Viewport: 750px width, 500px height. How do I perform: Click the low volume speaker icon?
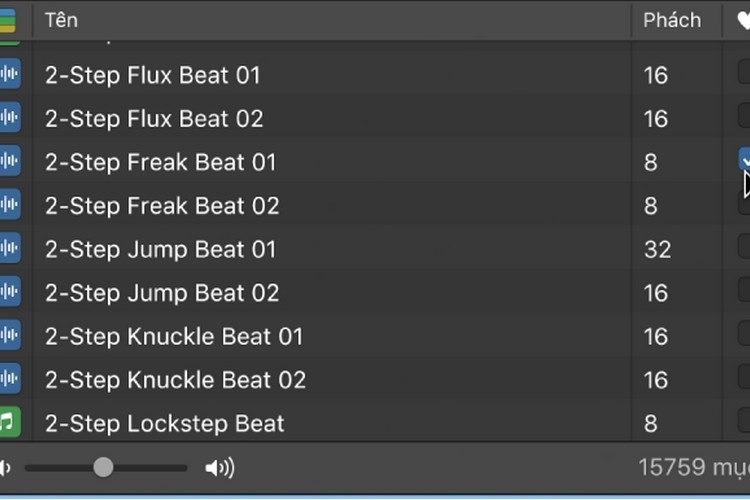coord(5,467)
